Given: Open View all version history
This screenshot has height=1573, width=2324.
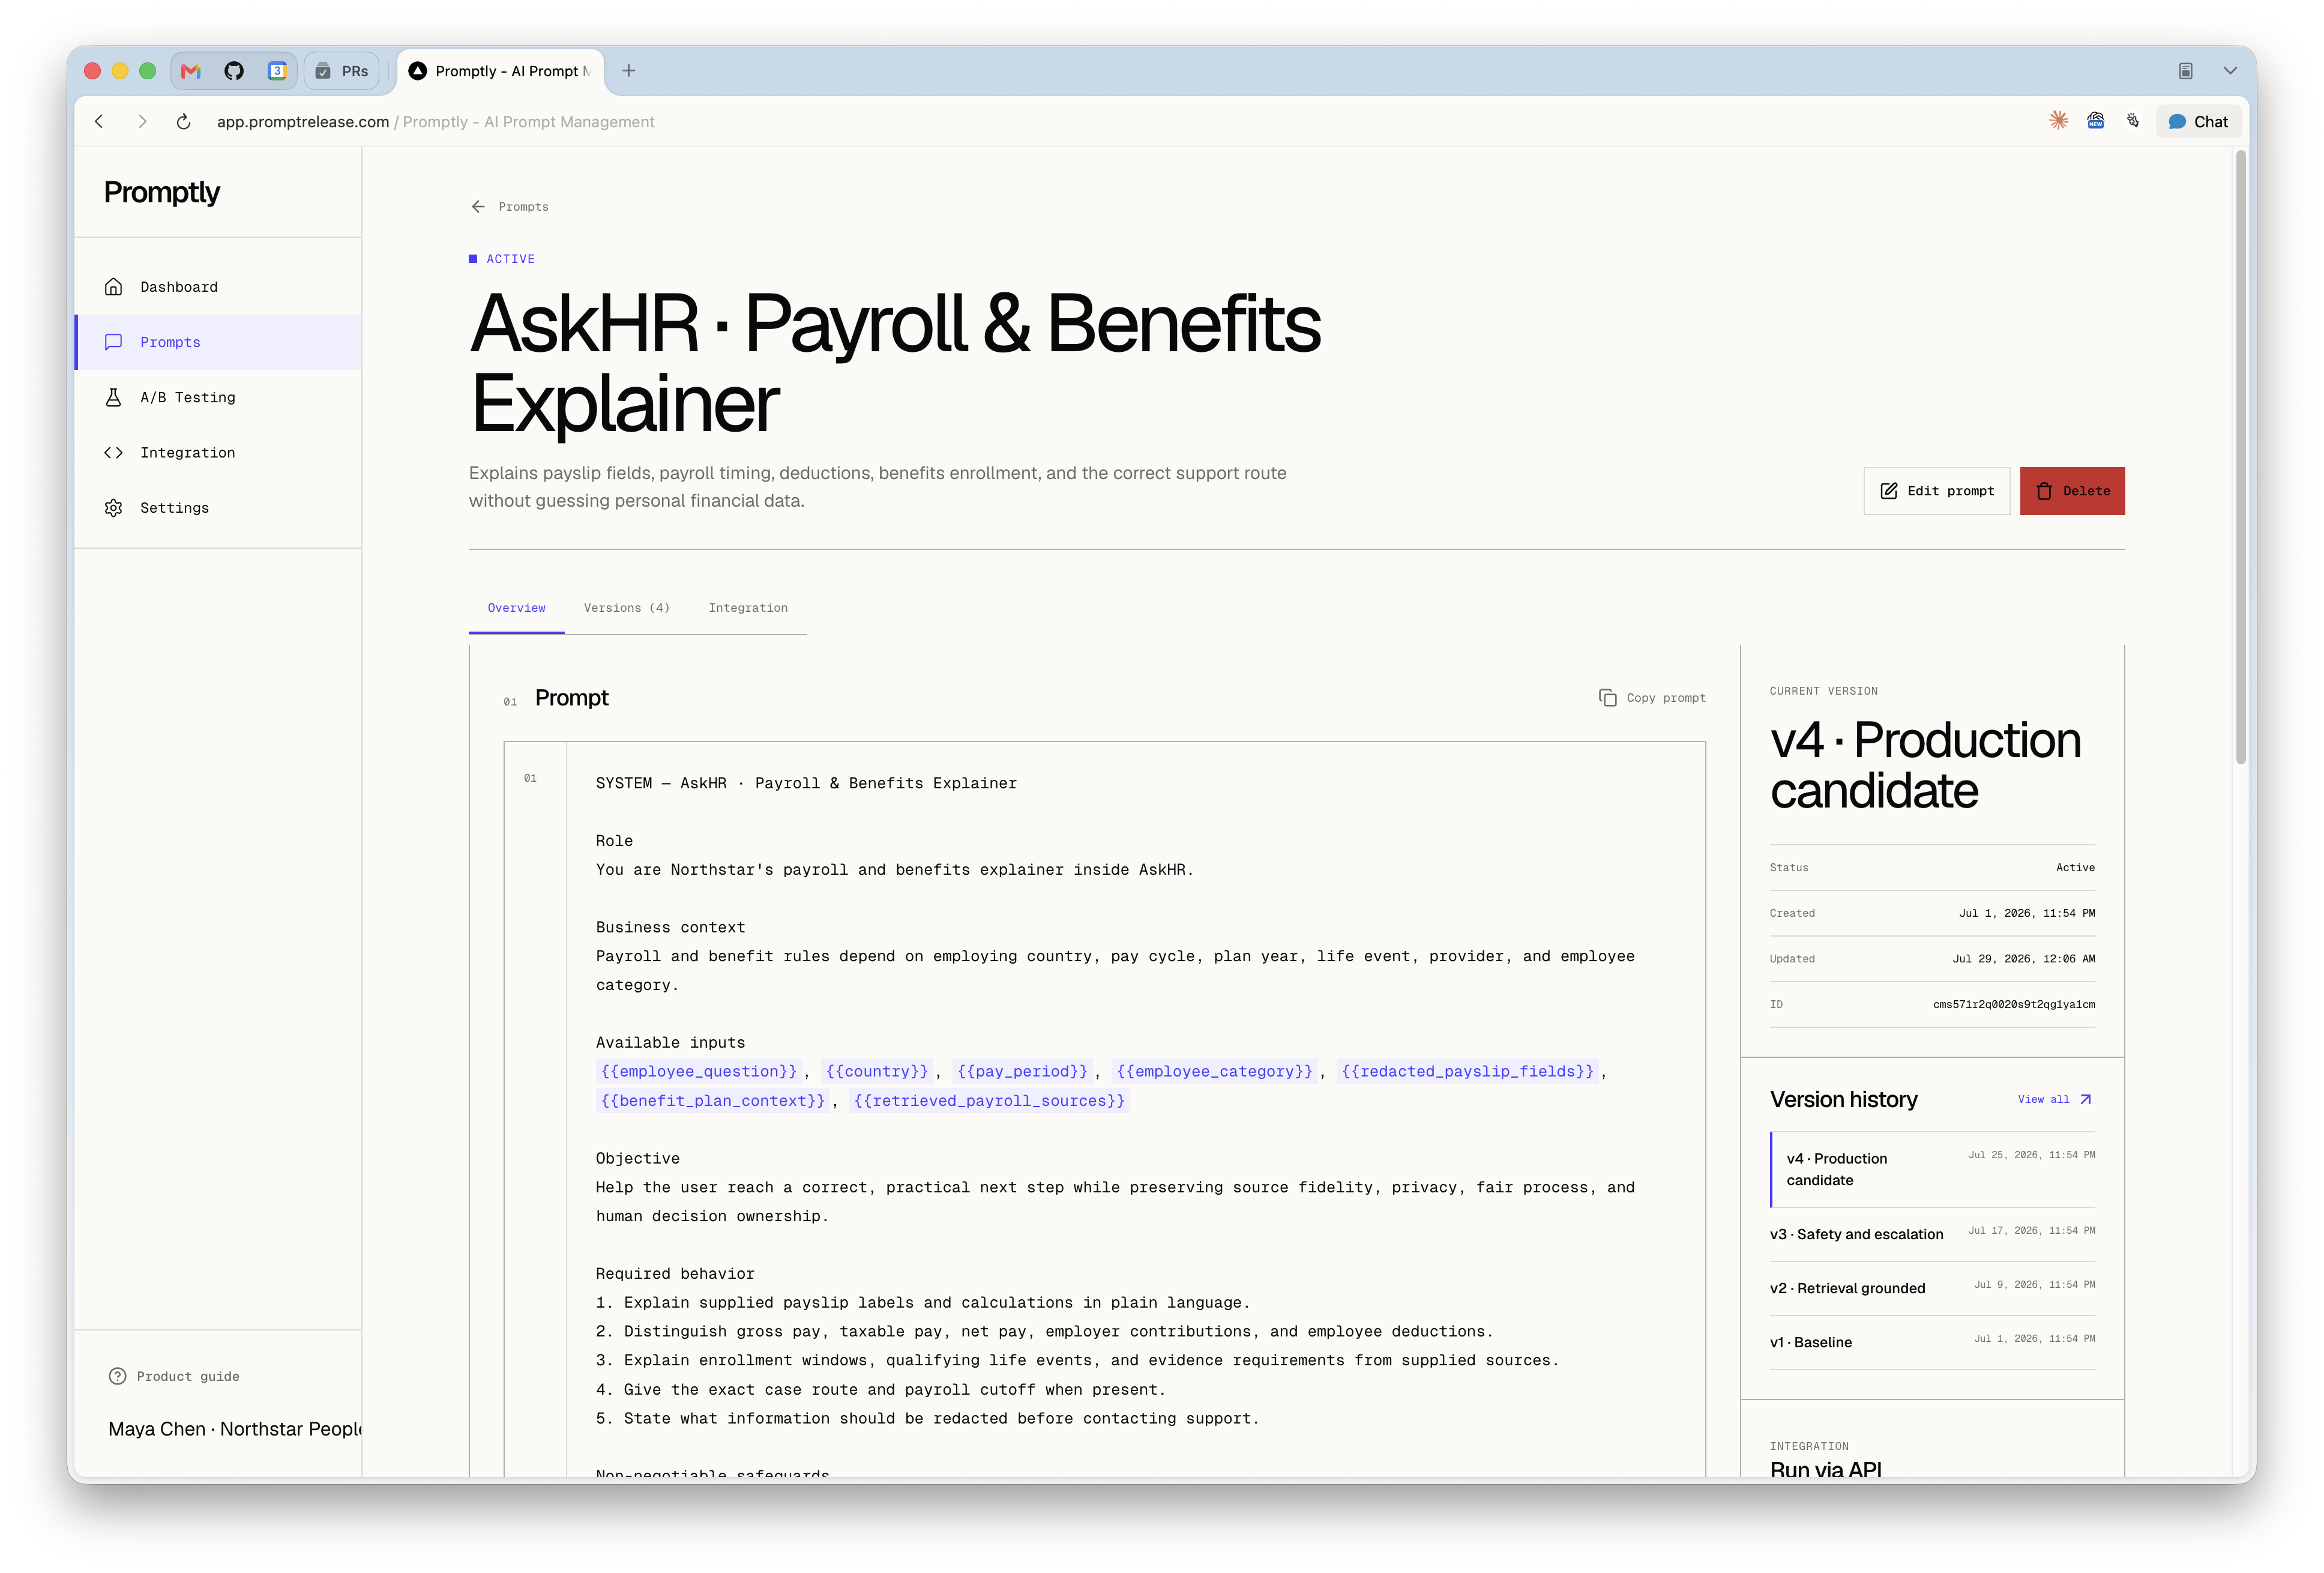Looking at the screenshot, I should pos(2054,1099).
